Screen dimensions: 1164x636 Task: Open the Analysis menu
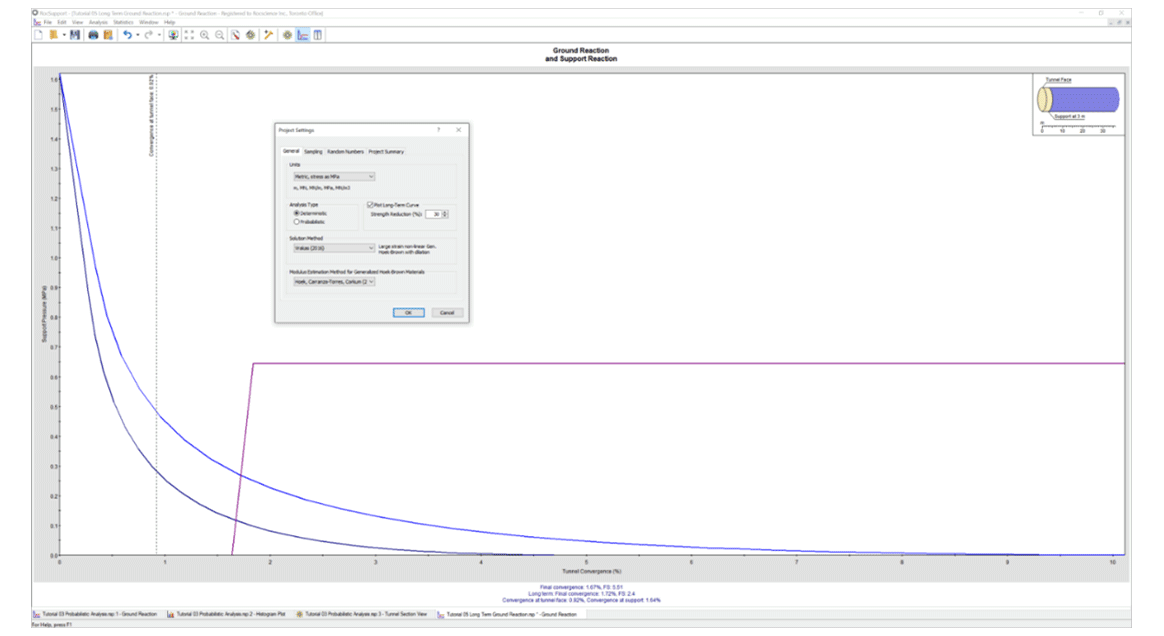98,22
